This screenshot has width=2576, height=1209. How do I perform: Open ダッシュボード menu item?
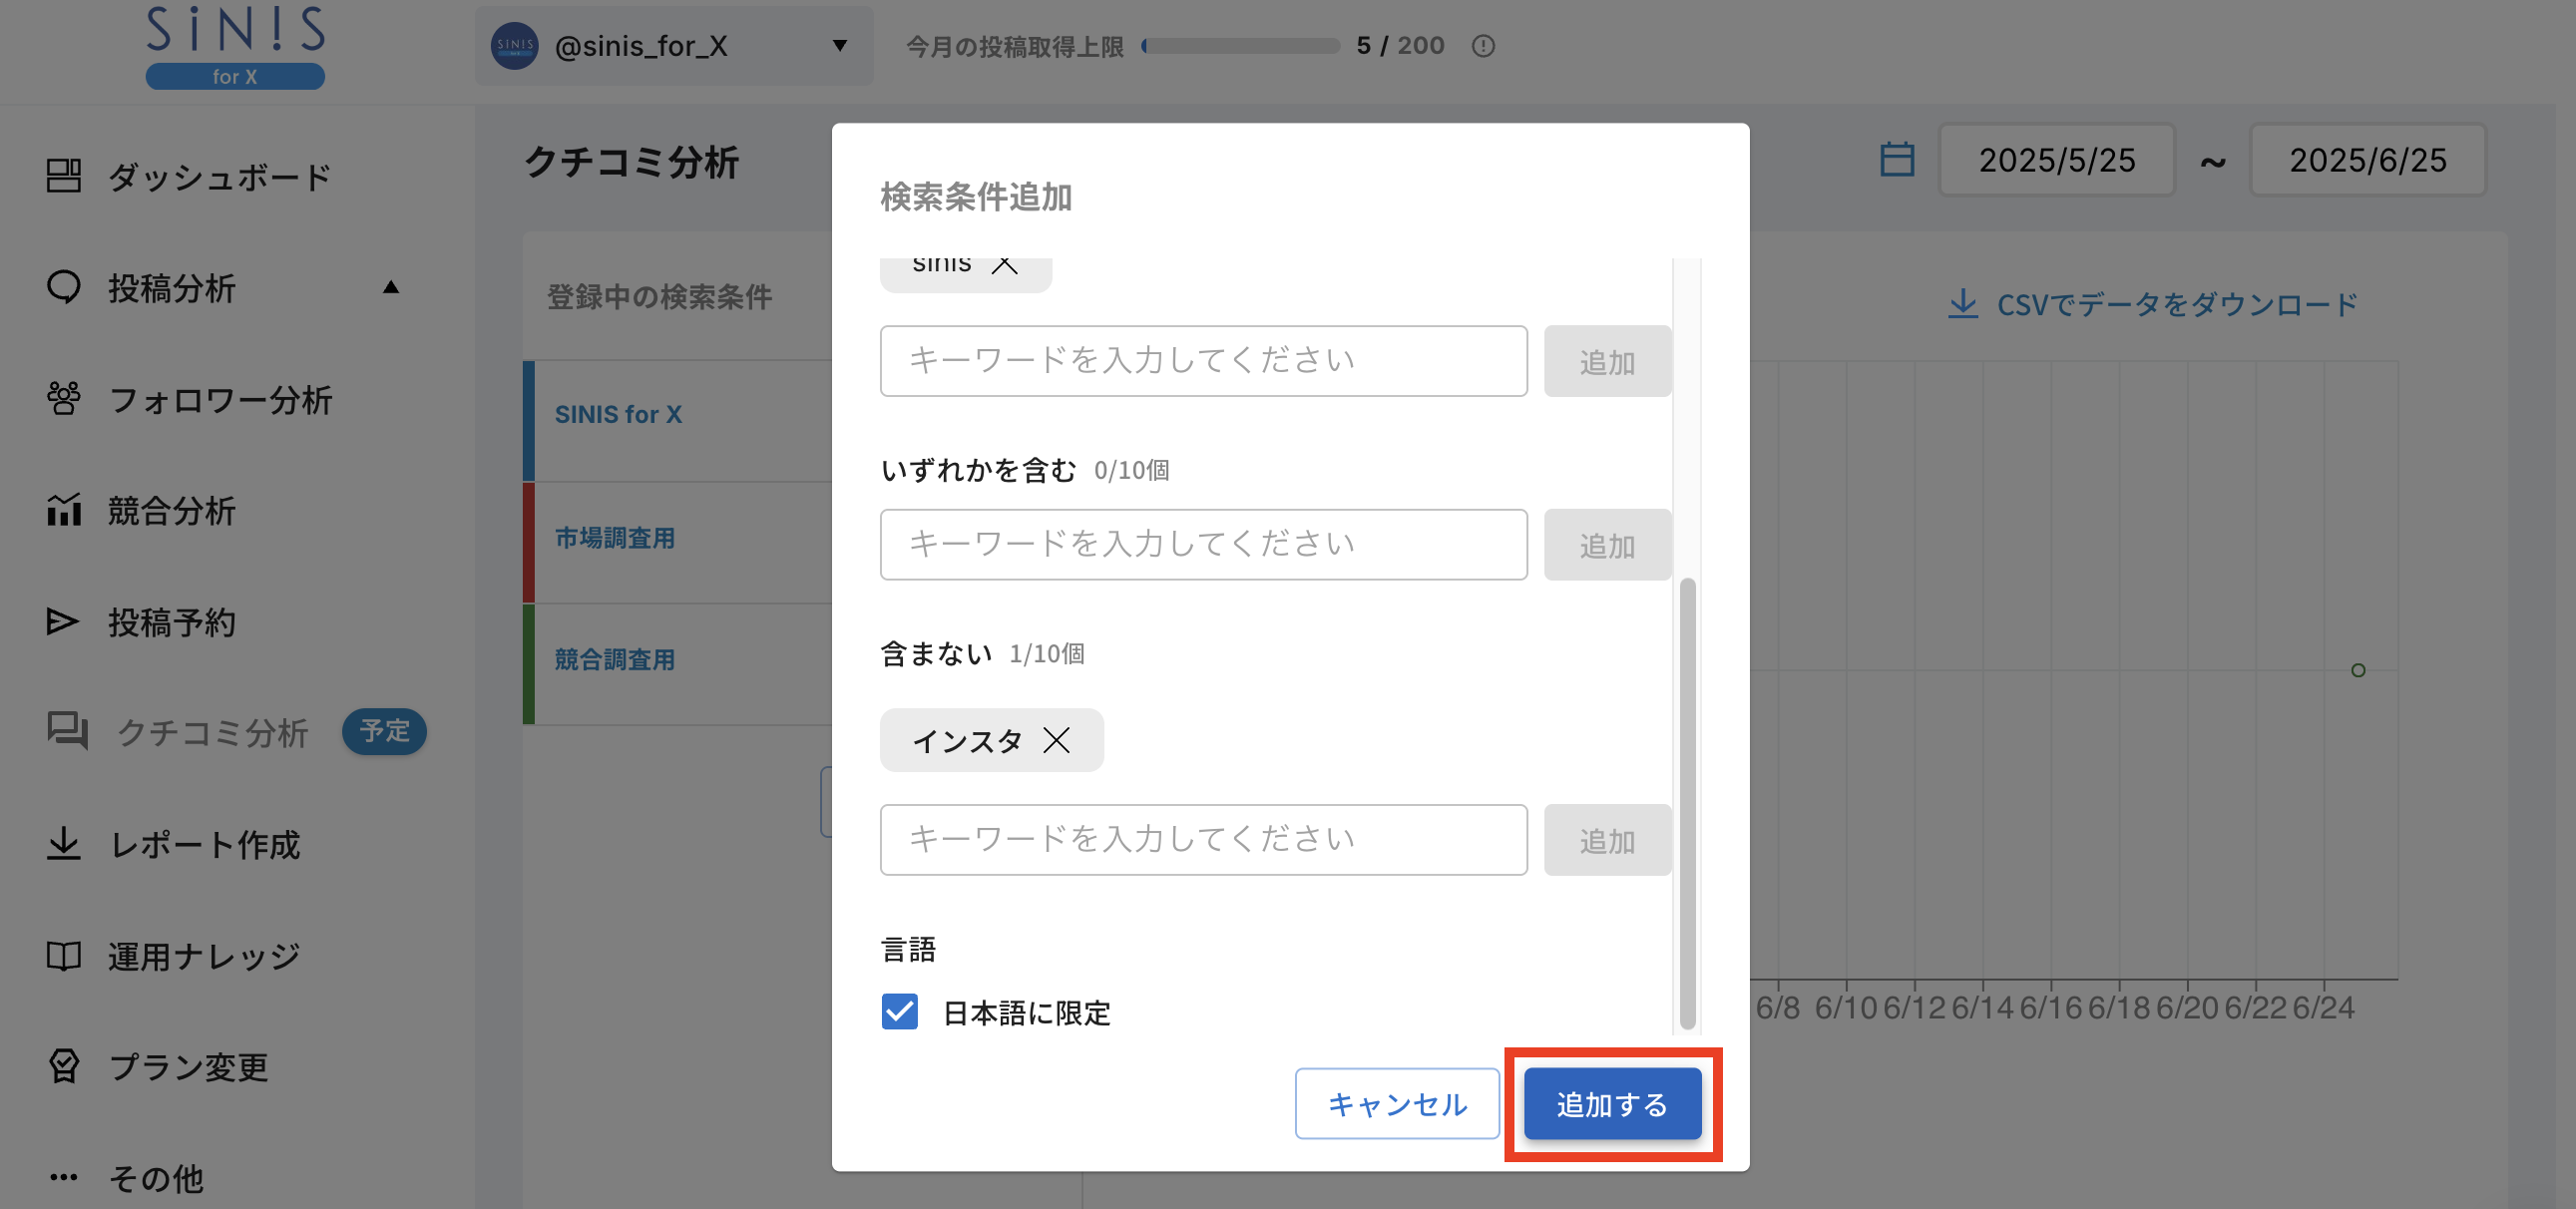pyautogui.click(x=219, y=176)
